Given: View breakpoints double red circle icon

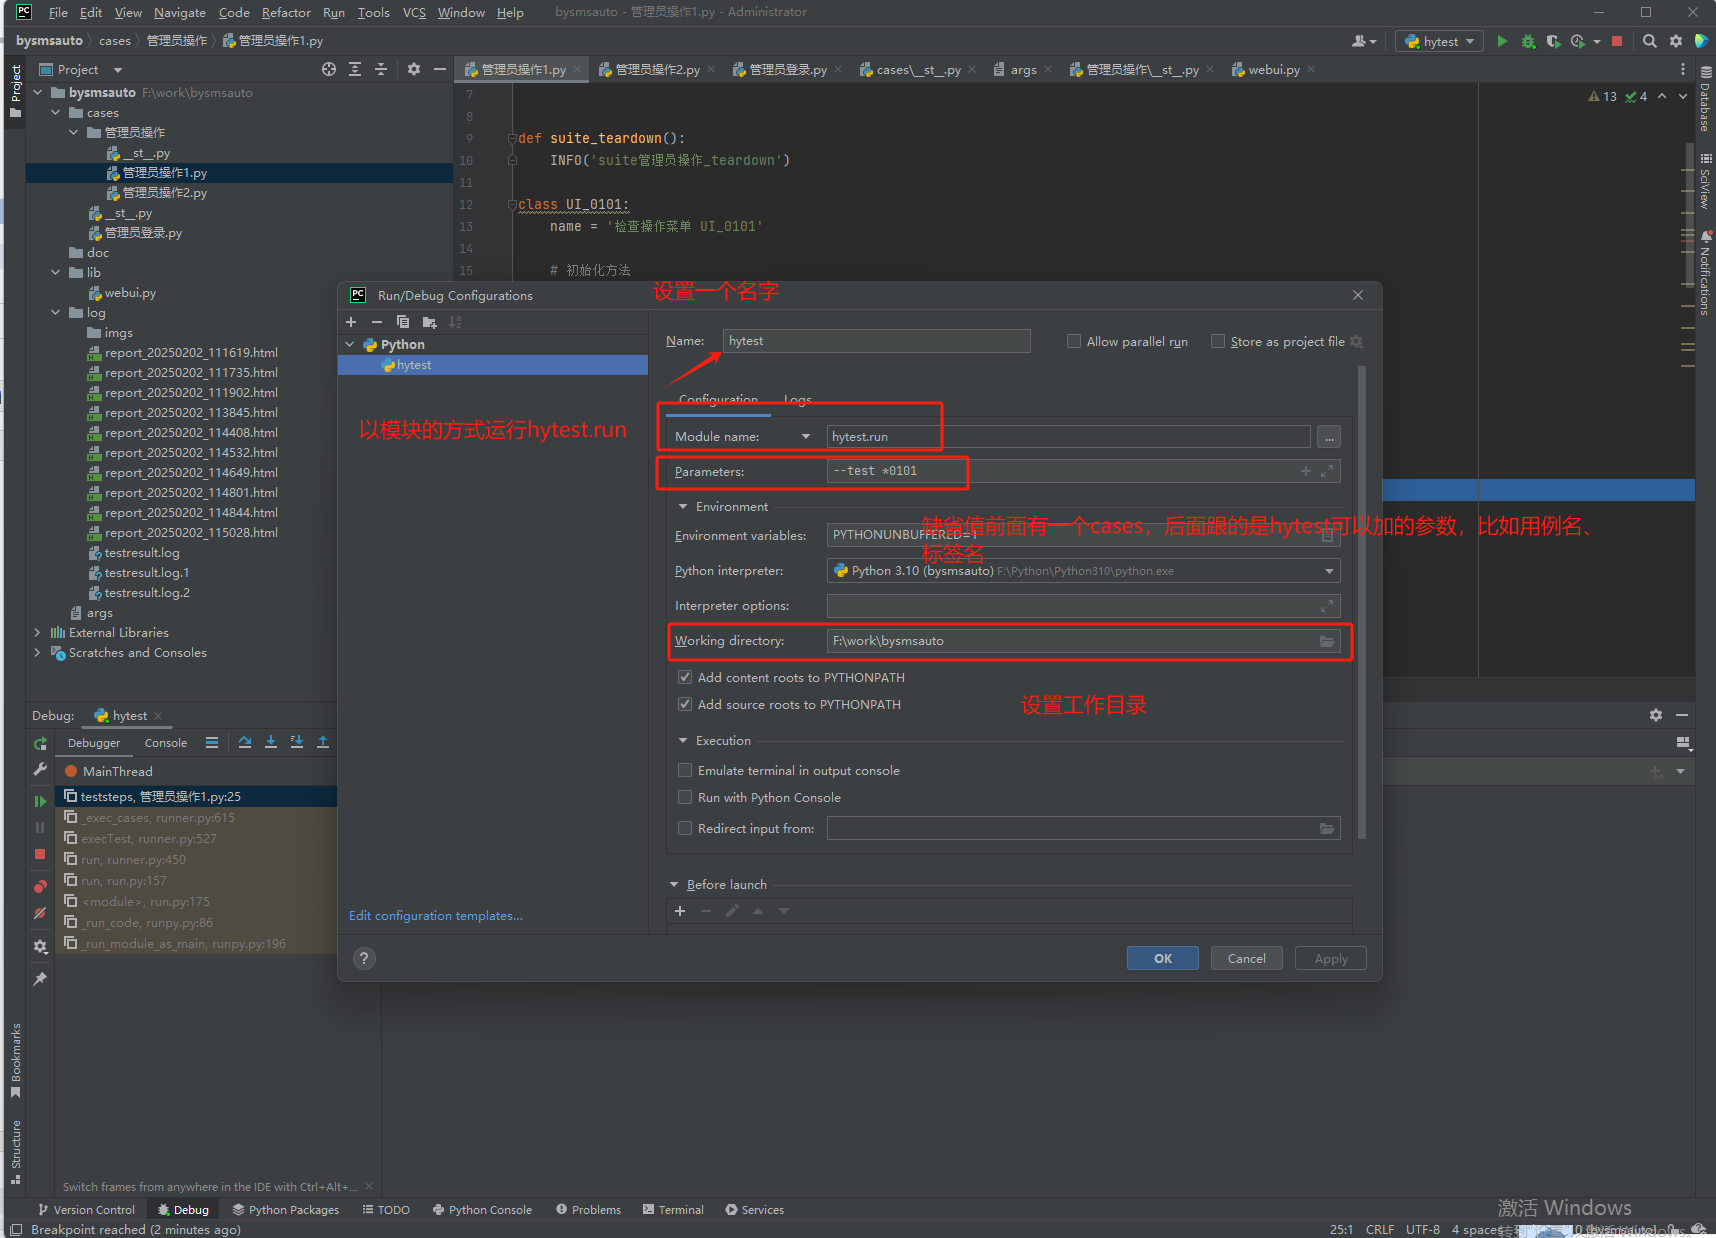Looking at the screenshot, I should tap(40, 886).
